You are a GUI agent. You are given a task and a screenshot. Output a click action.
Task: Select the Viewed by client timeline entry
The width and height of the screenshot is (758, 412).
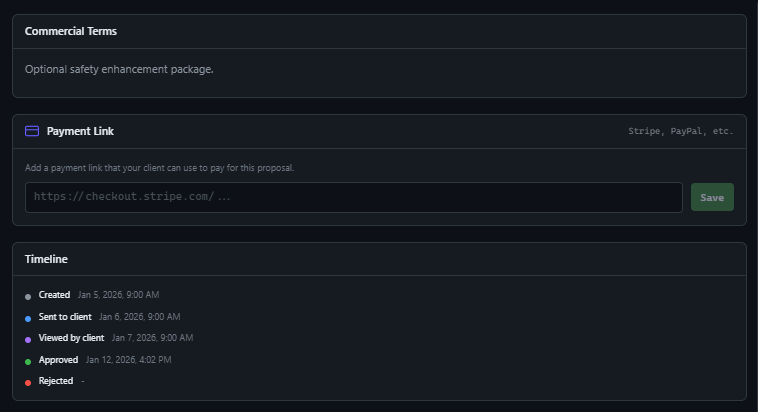click(71, 338)
